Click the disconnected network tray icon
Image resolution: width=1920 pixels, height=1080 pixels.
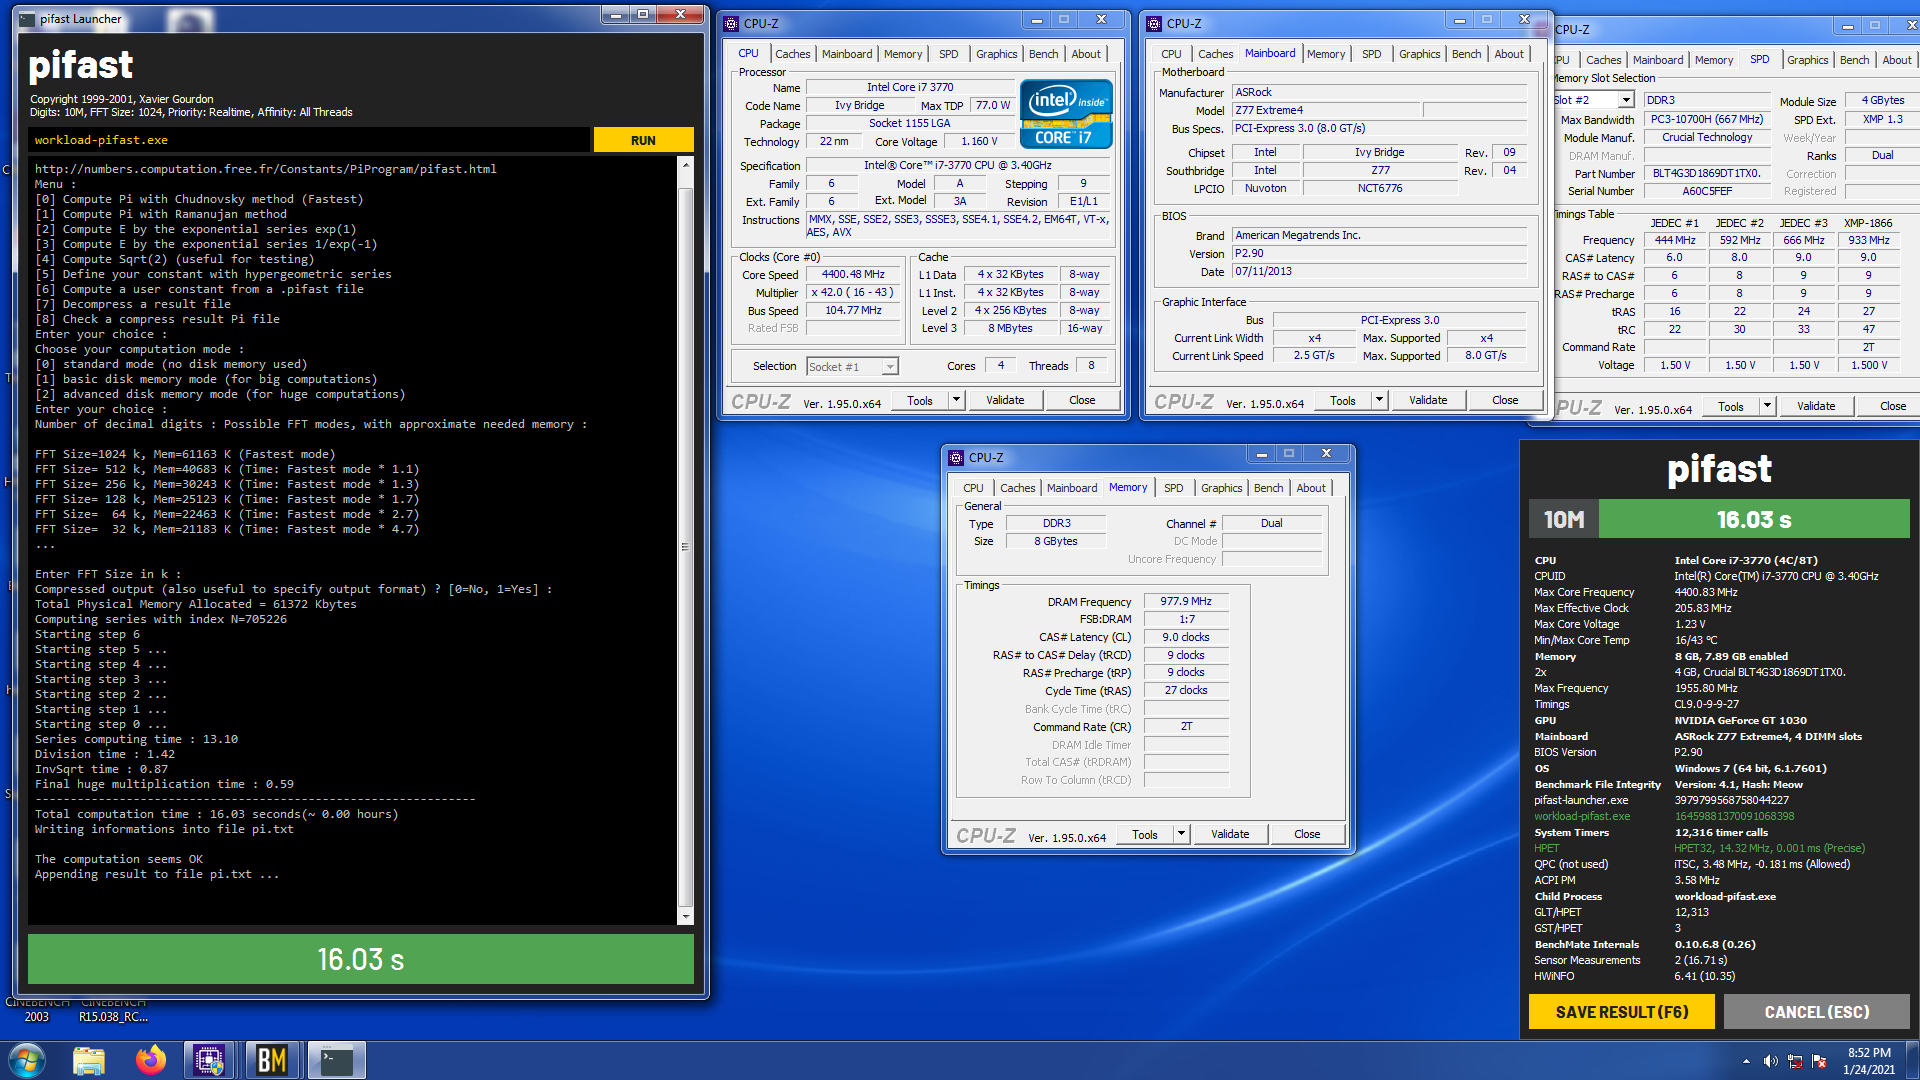click(1795, 1061)
